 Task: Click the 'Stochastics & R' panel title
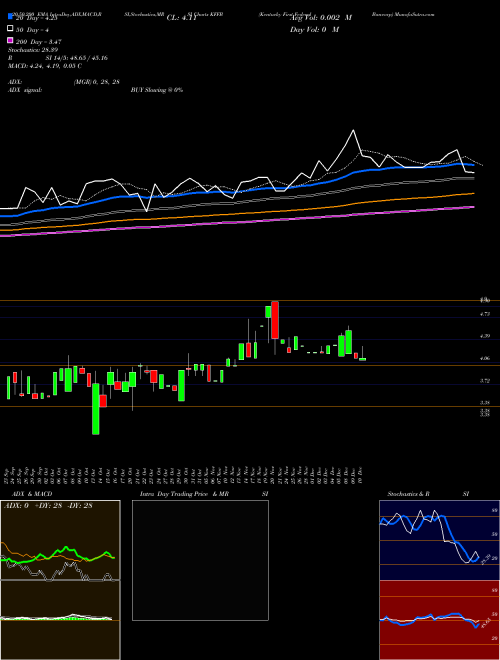408,494
